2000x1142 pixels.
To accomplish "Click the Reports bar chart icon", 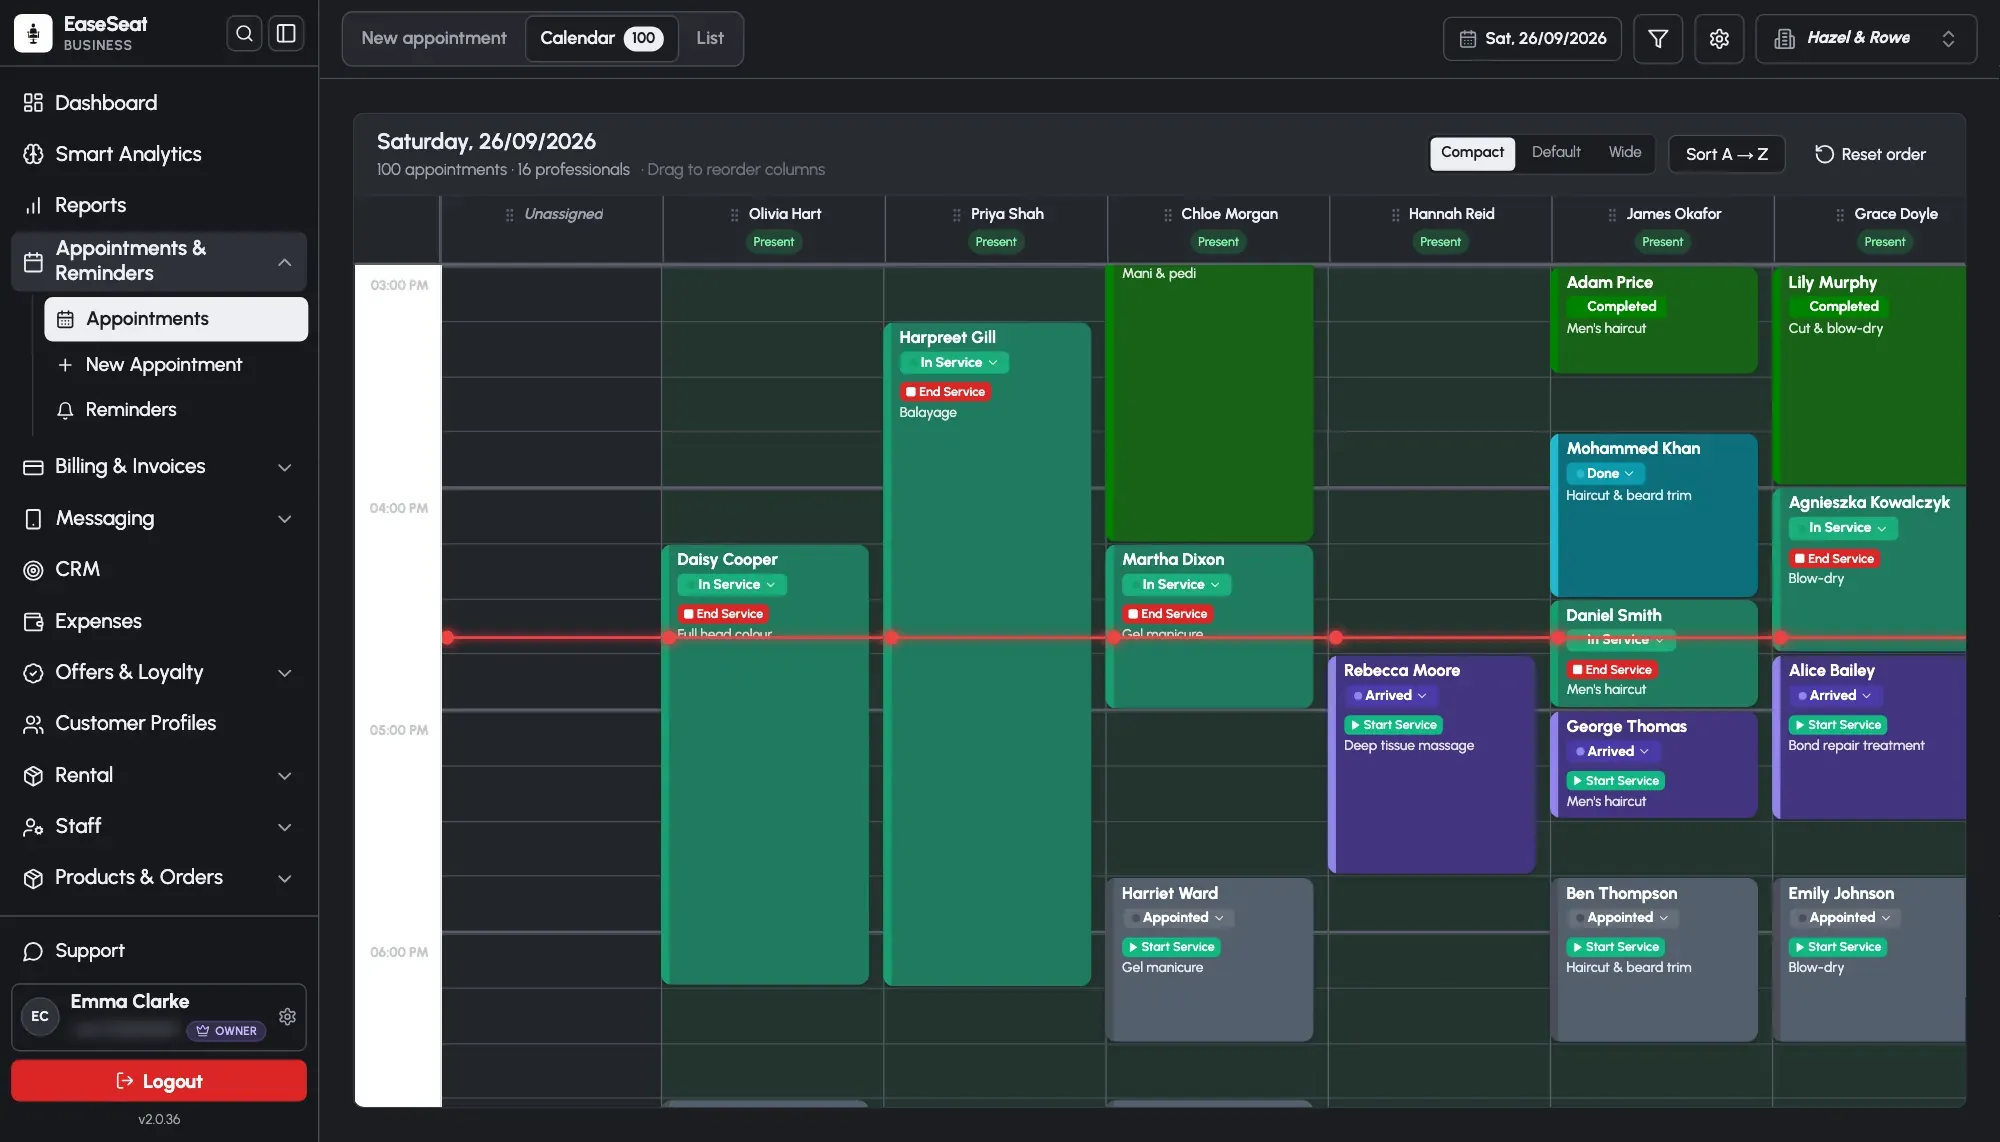I will [33, 205].
